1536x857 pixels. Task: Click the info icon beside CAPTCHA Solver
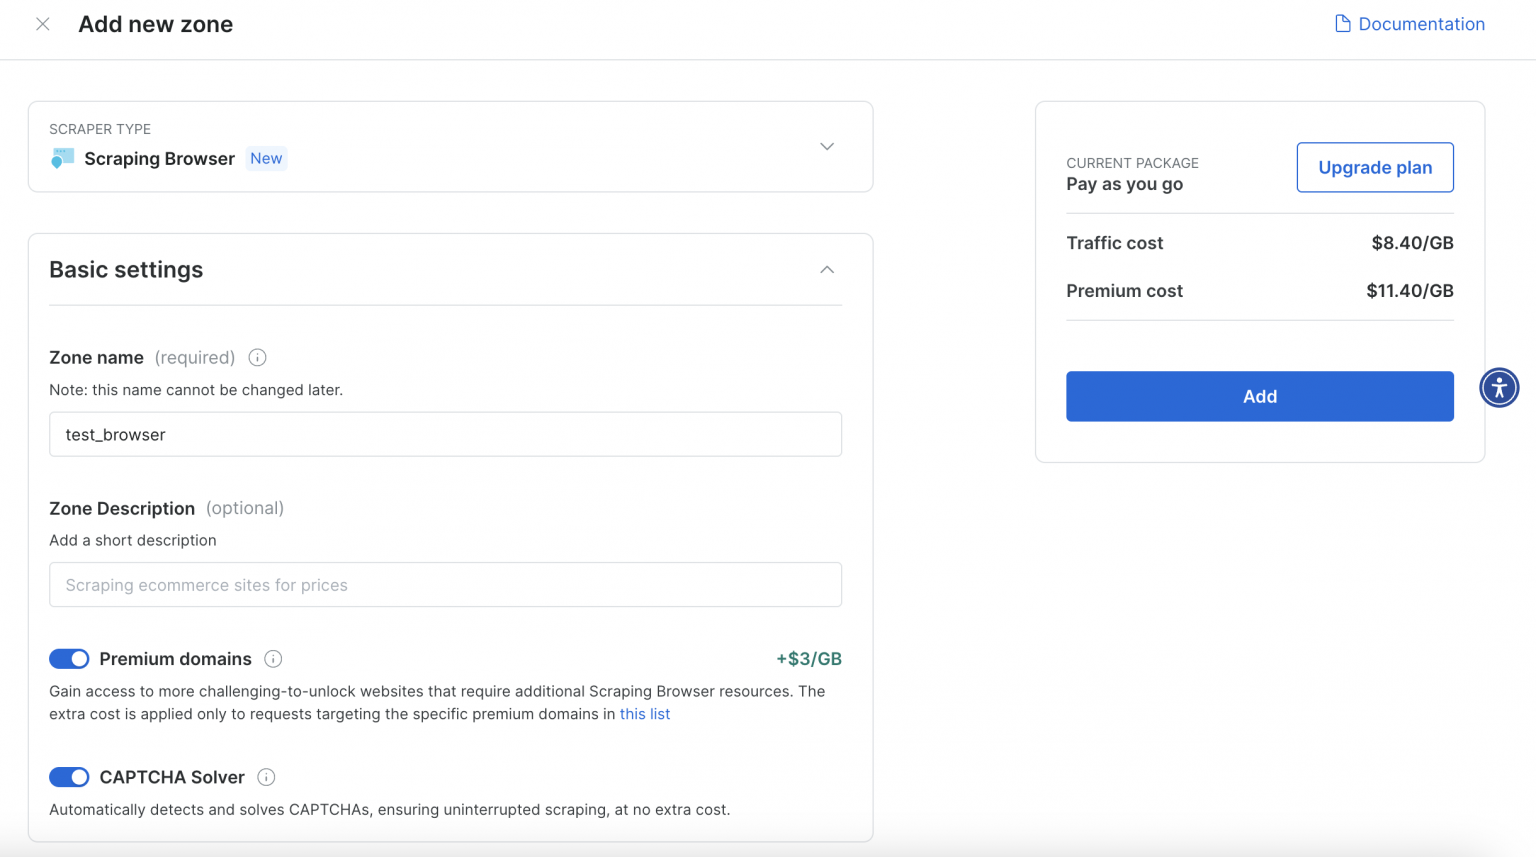coord(266,777)
